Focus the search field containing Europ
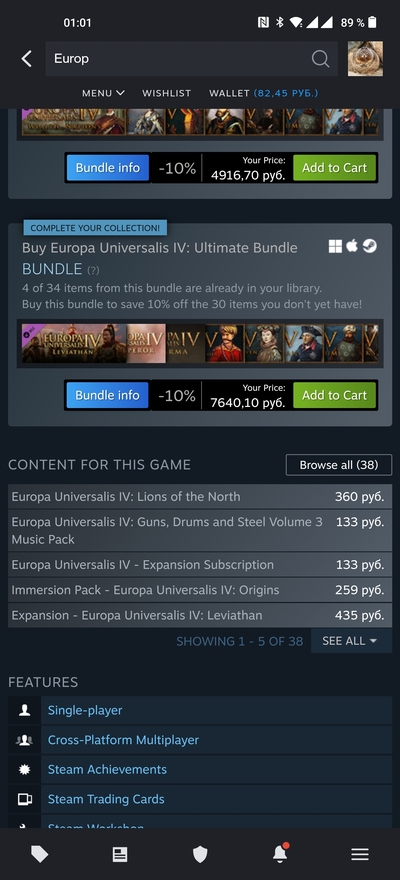The width and height of the screenshot is (400, 880). [180, 58]
